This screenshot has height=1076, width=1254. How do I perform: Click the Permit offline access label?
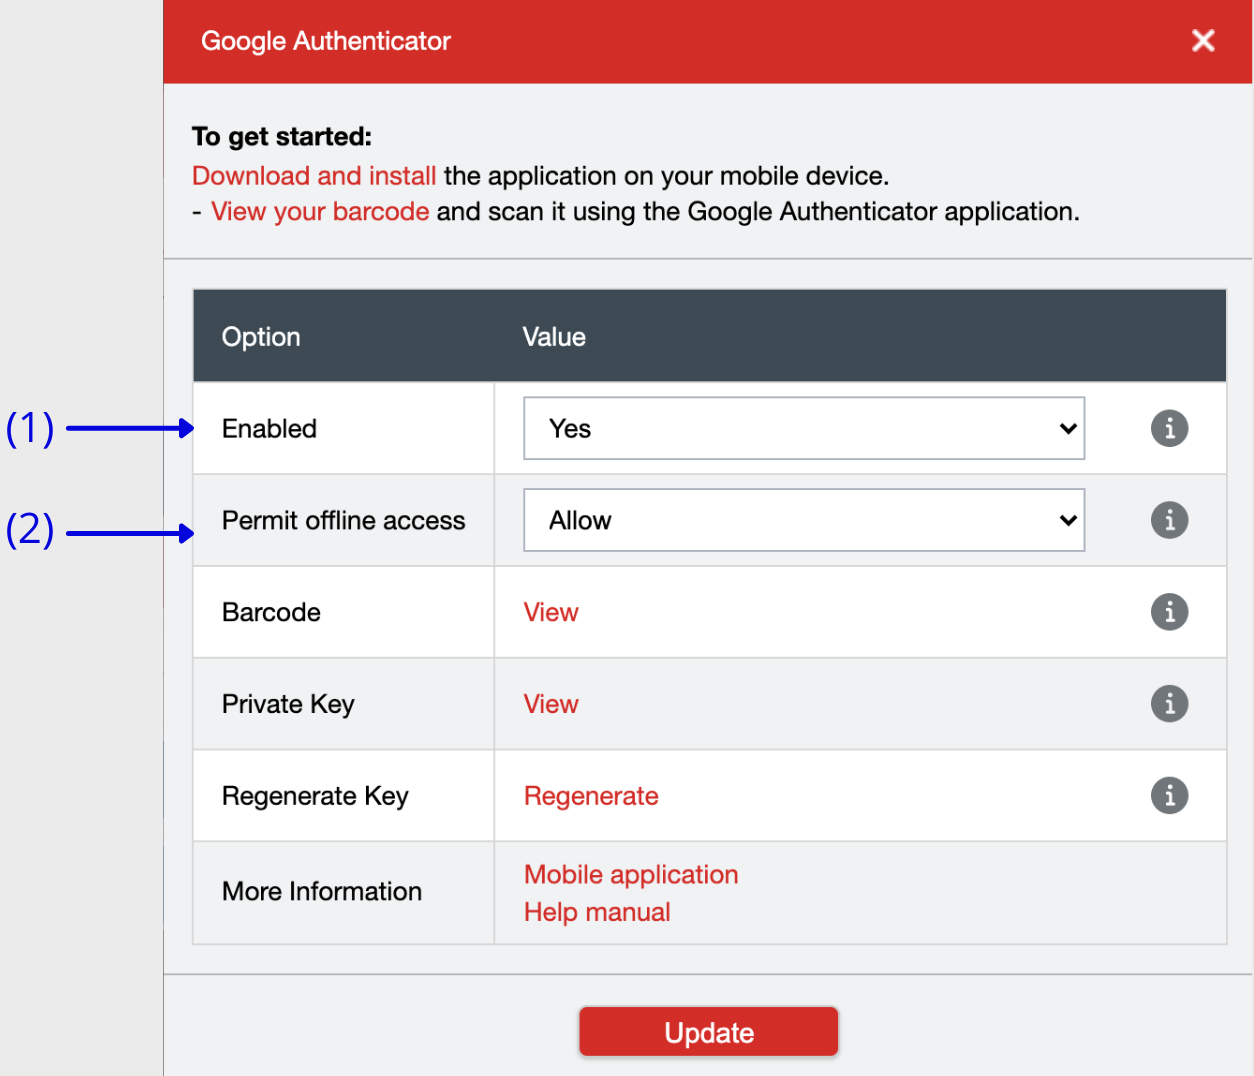click(x=343, y=520)
